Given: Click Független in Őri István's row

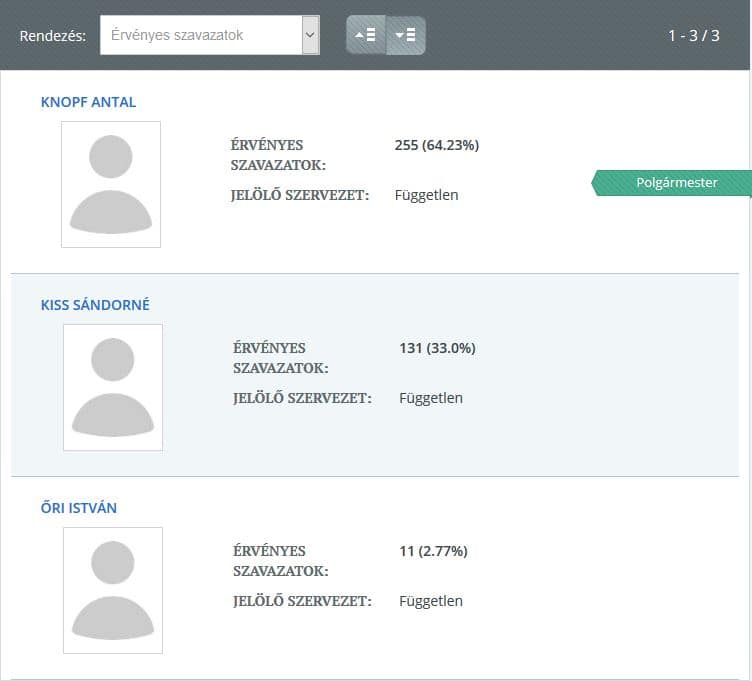Looking at the screenshot, I should (x=431, y=601).
